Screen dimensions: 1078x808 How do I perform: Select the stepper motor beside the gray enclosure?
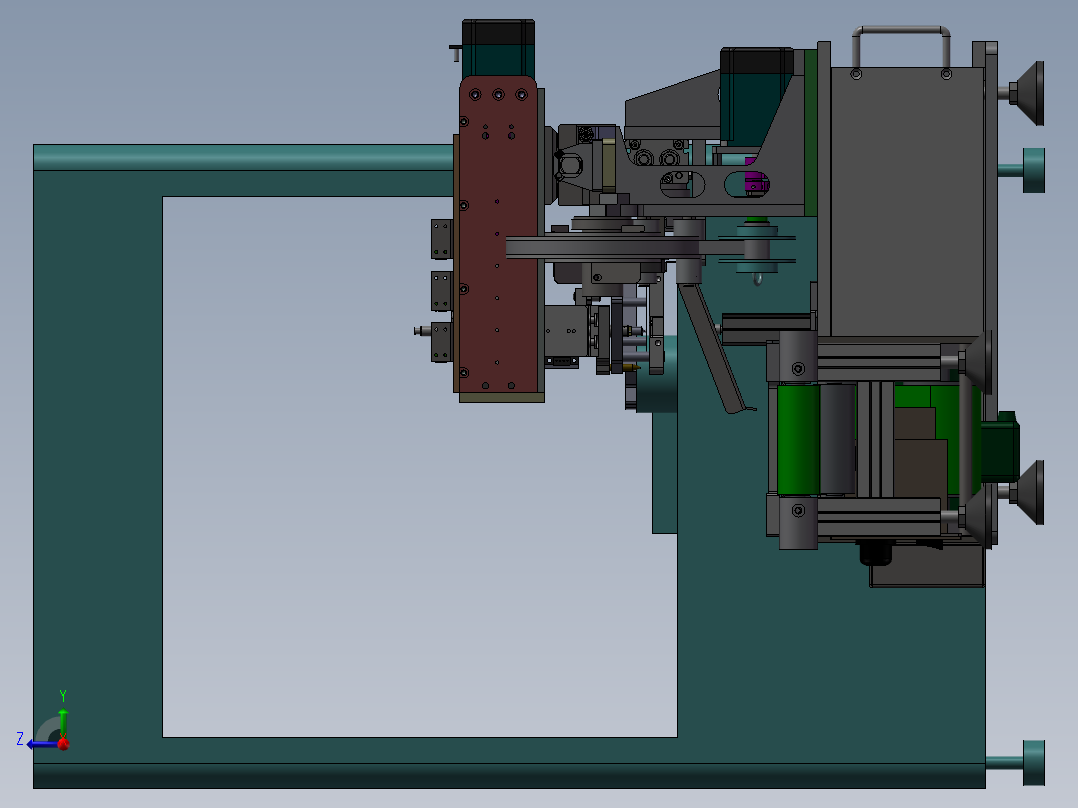click(756, 95)
